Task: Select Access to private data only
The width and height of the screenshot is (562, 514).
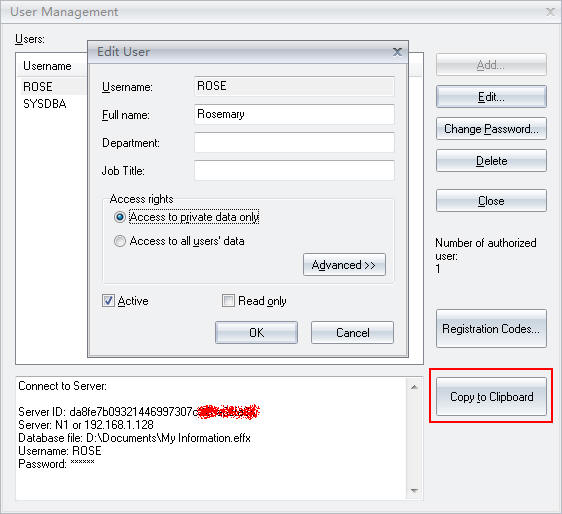Action: [119, 217]
